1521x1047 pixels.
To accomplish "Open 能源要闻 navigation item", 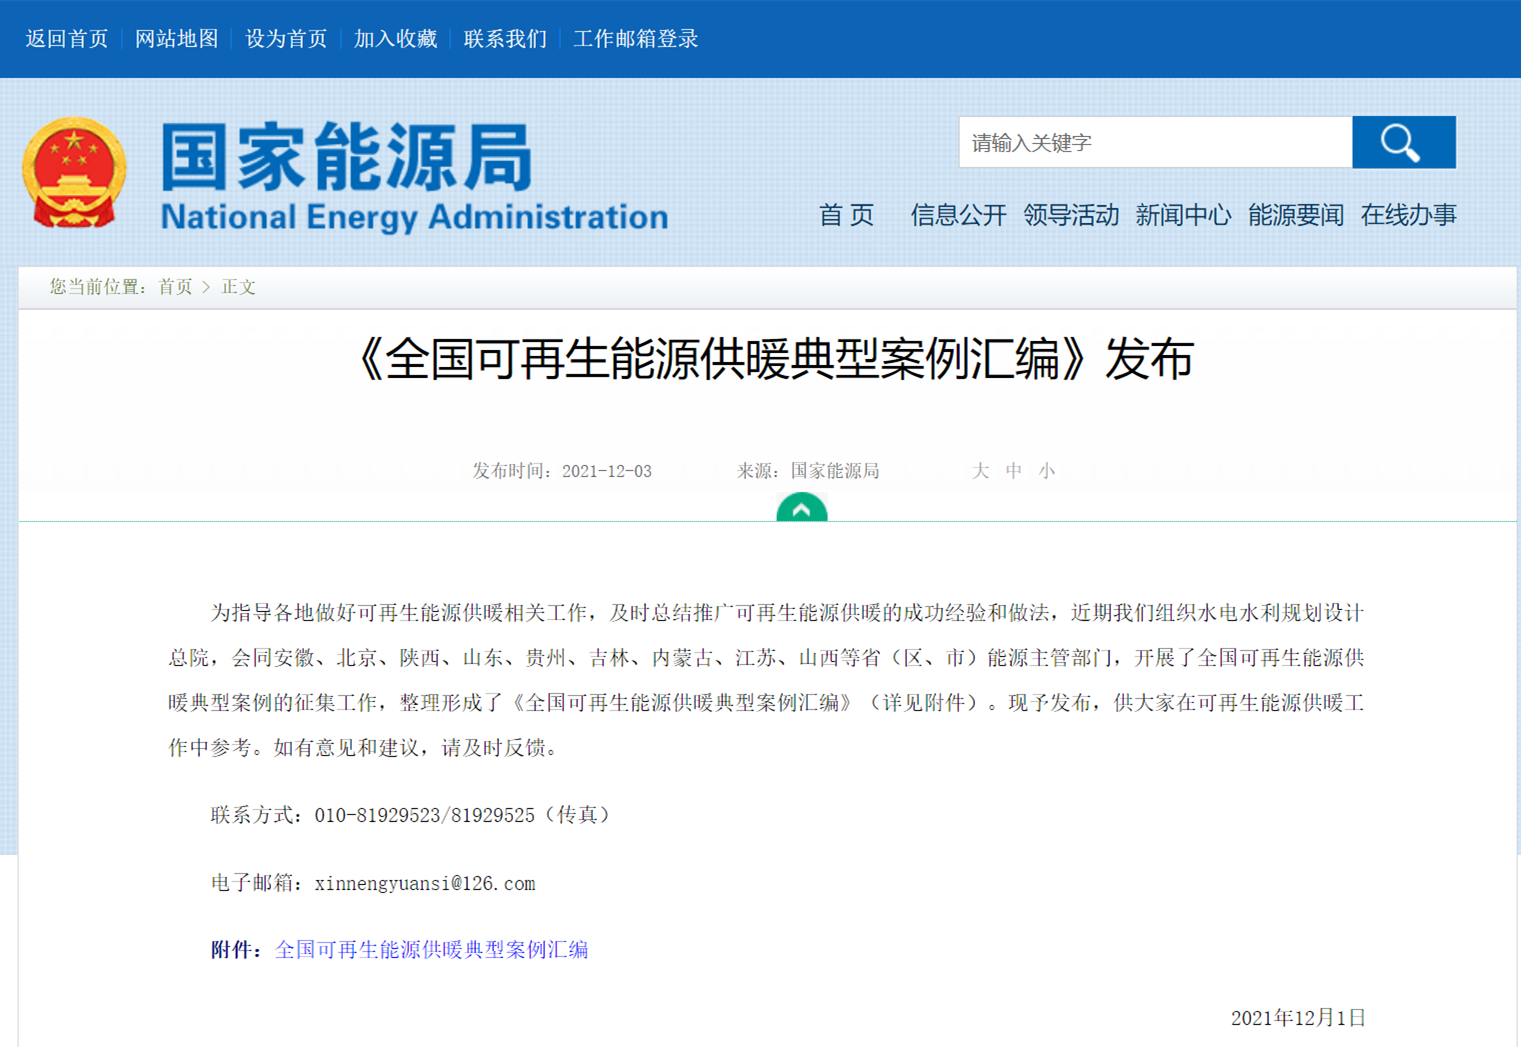I will (1295, 215).
